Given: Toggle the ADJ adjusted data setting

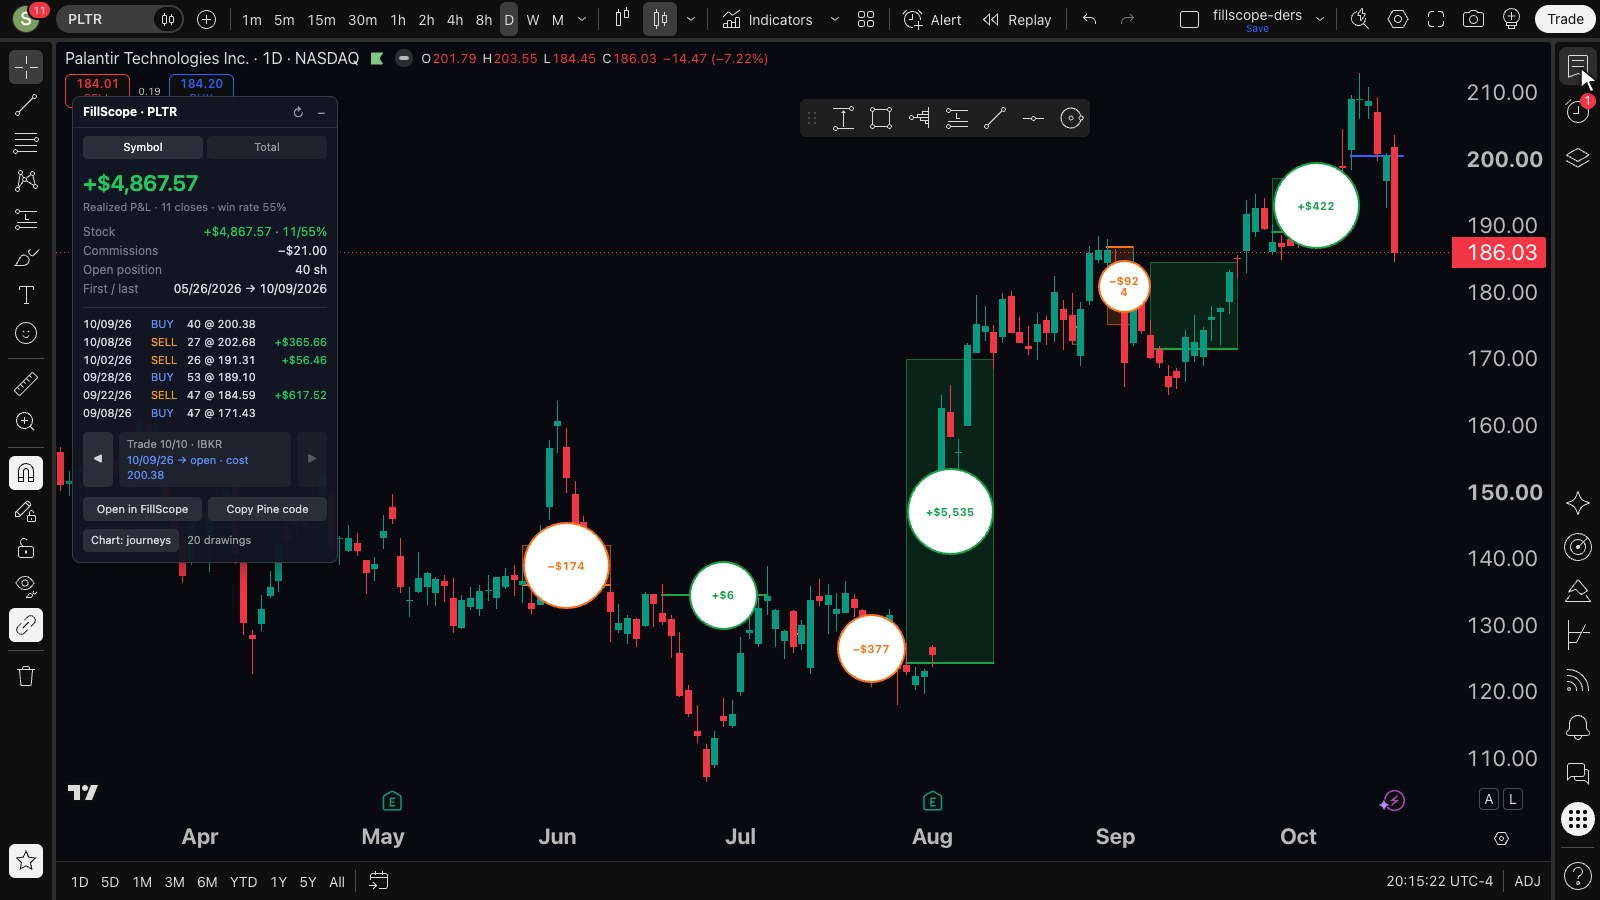Looking at the screenshot, I should coord(1527,881).
